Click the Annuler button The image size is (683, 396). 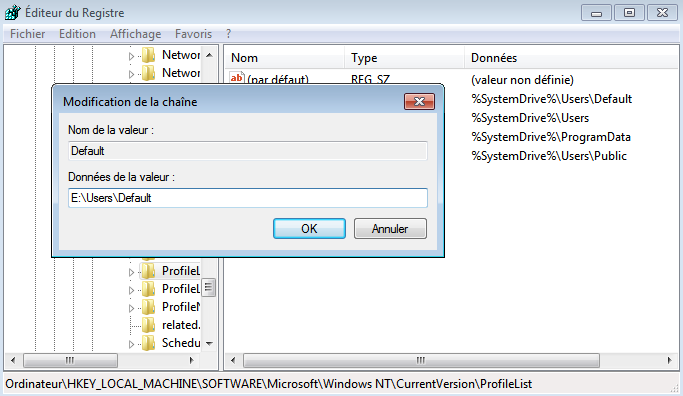[390, 229]
